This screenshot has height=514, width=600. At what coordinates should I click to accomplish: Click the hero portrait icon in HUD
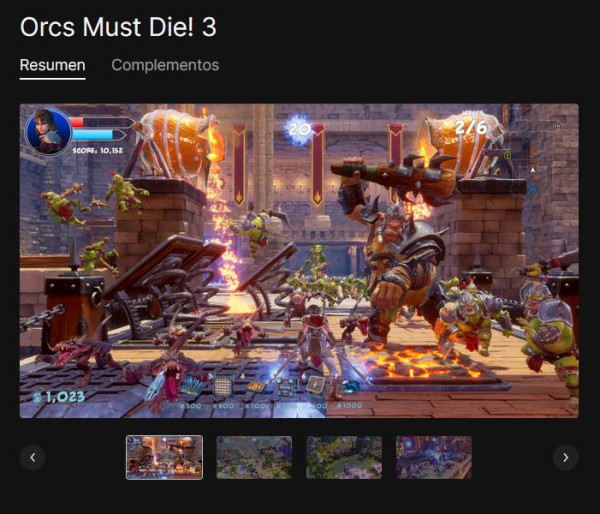coord(48,131)
